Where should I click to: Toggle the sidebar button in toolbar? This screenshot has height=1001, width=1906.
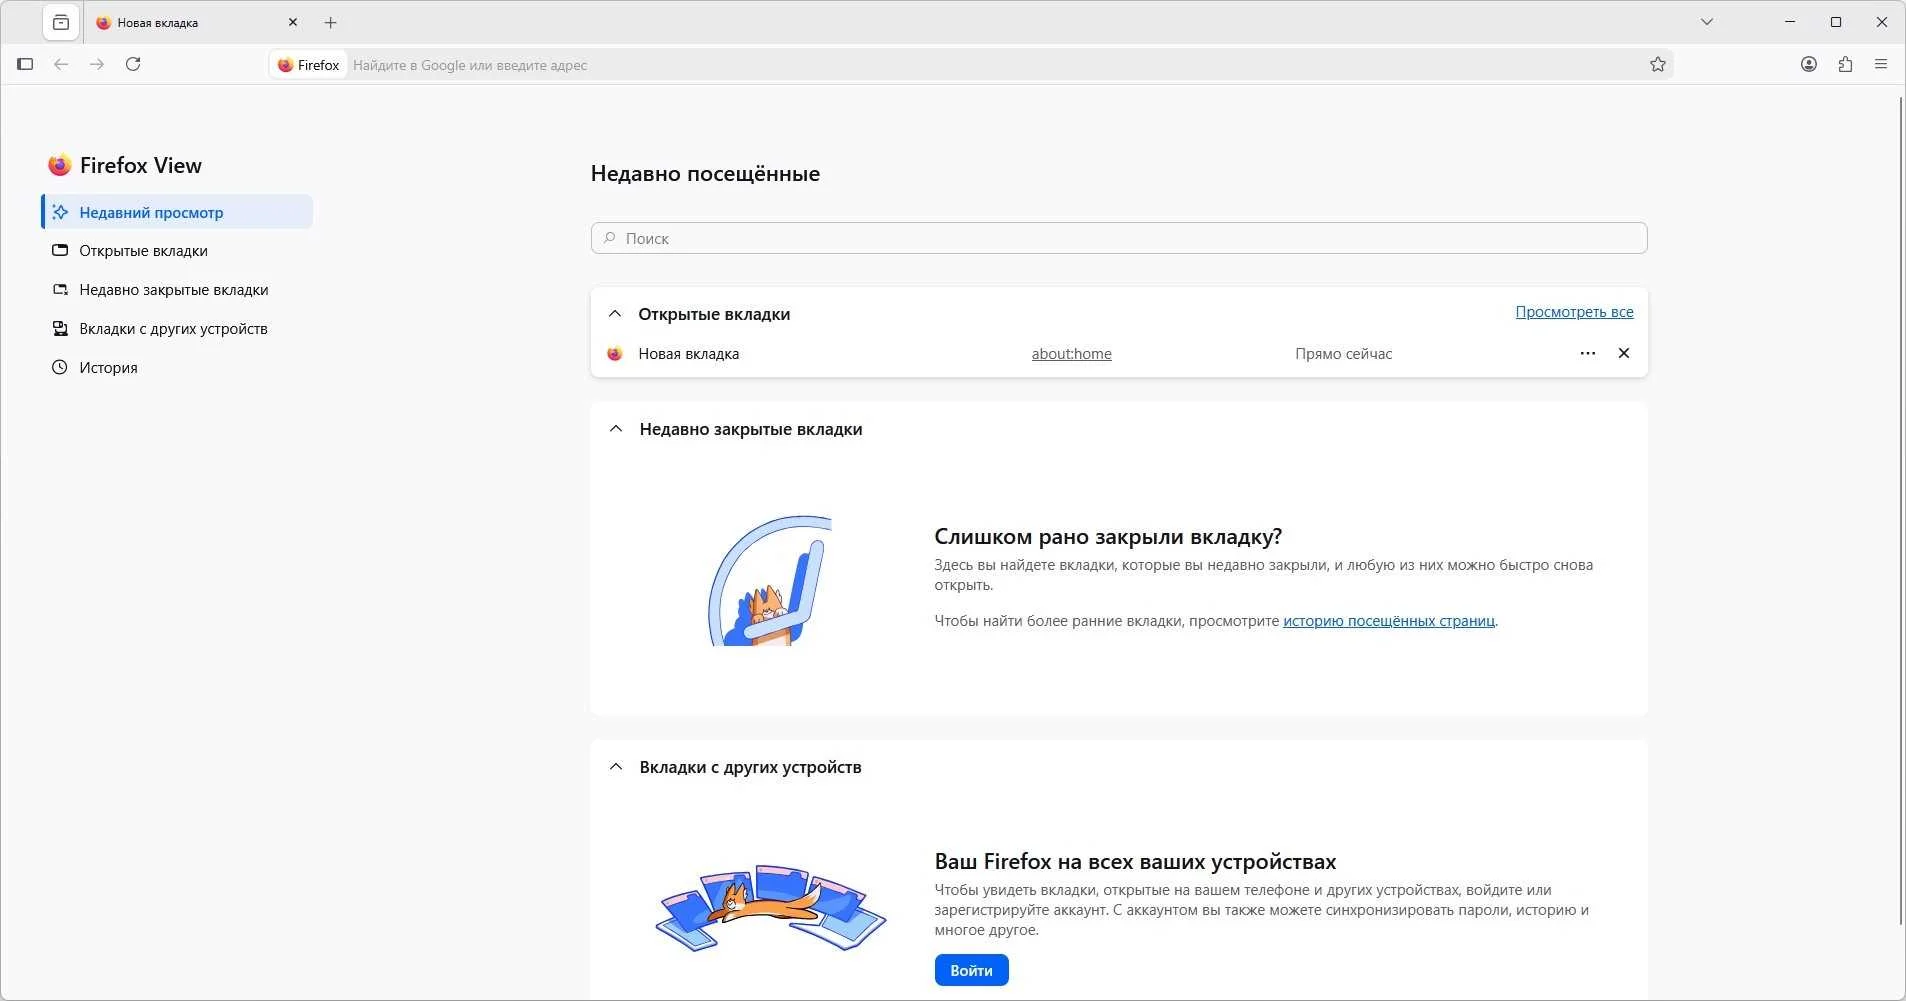coord(25,64)
